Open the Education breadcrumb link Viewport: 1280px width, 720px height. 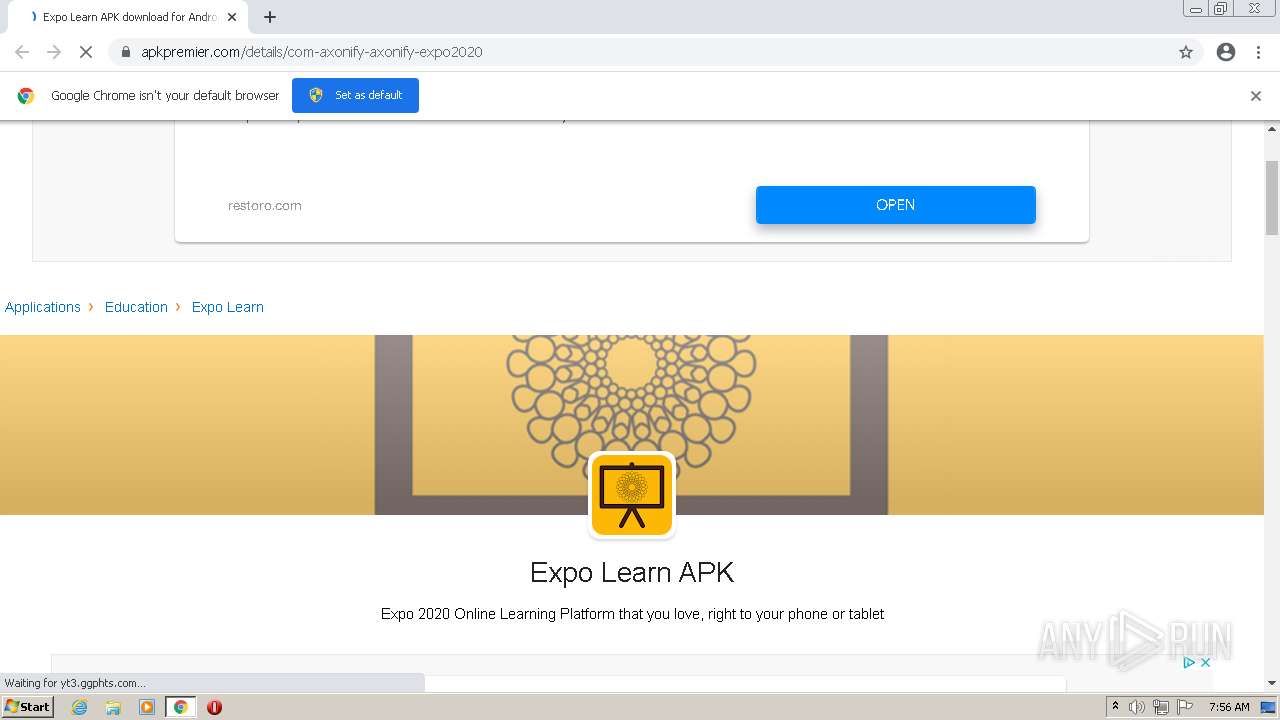(x=136, y=307)
